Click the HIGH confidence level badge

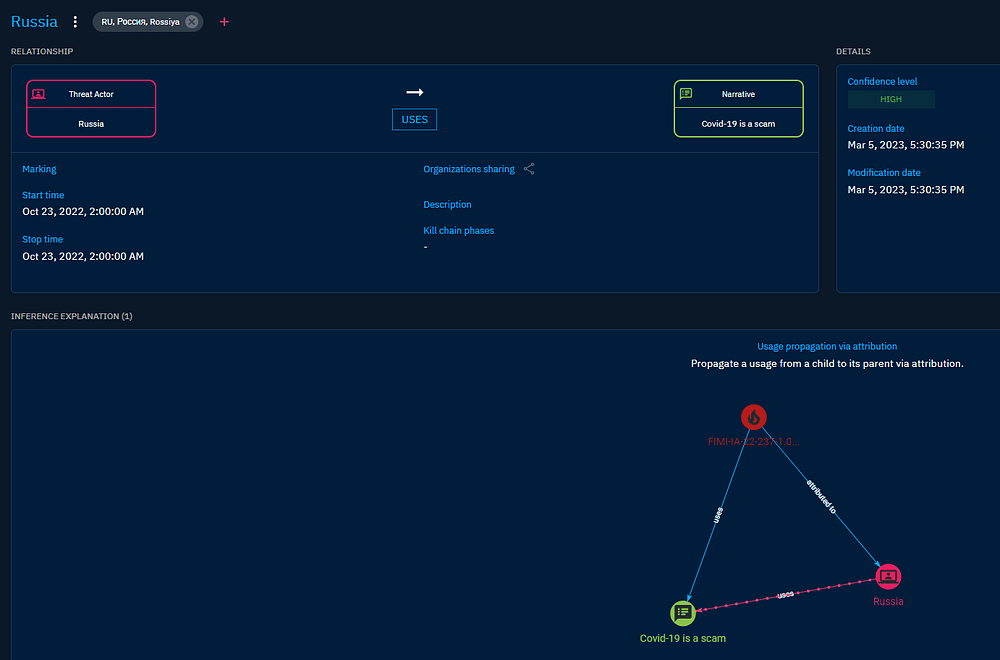pyautogui.click(x=890, y=100)
